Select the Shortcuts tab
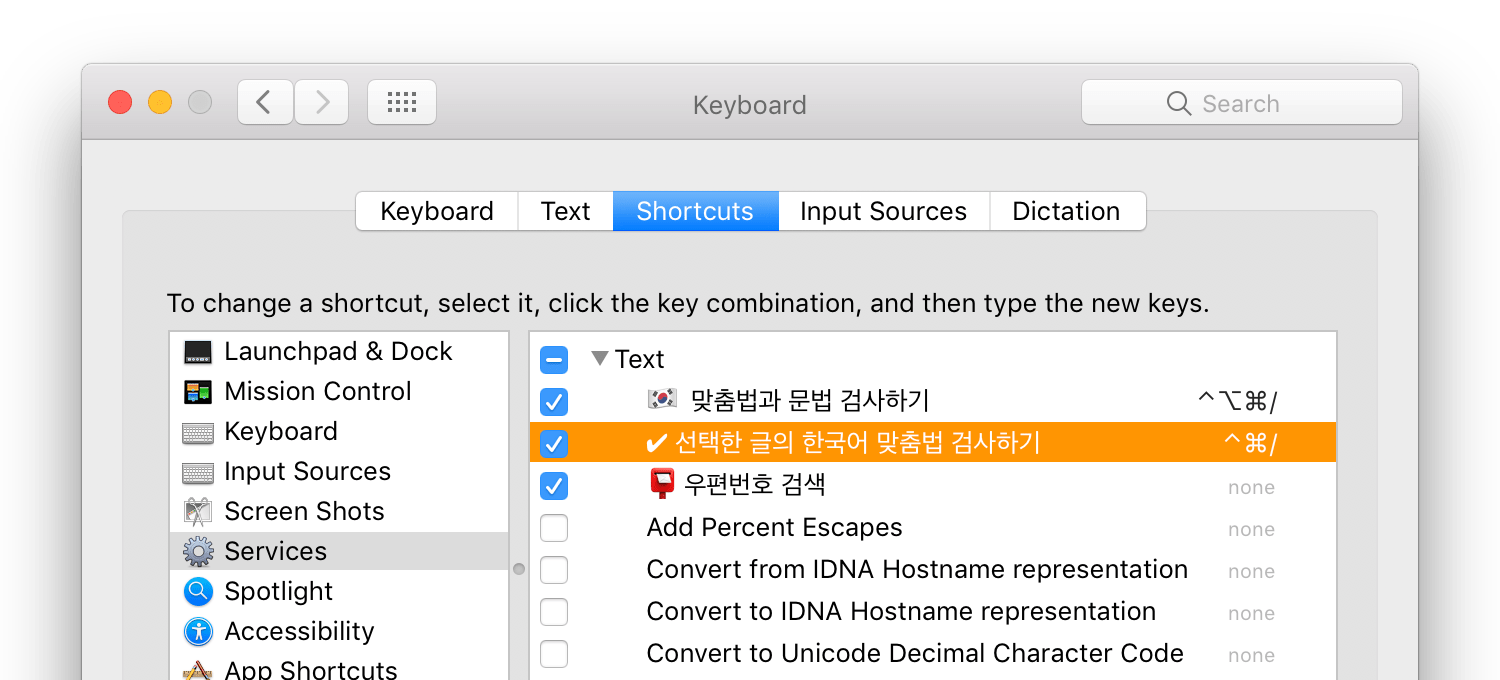 (x=695, y=211)
